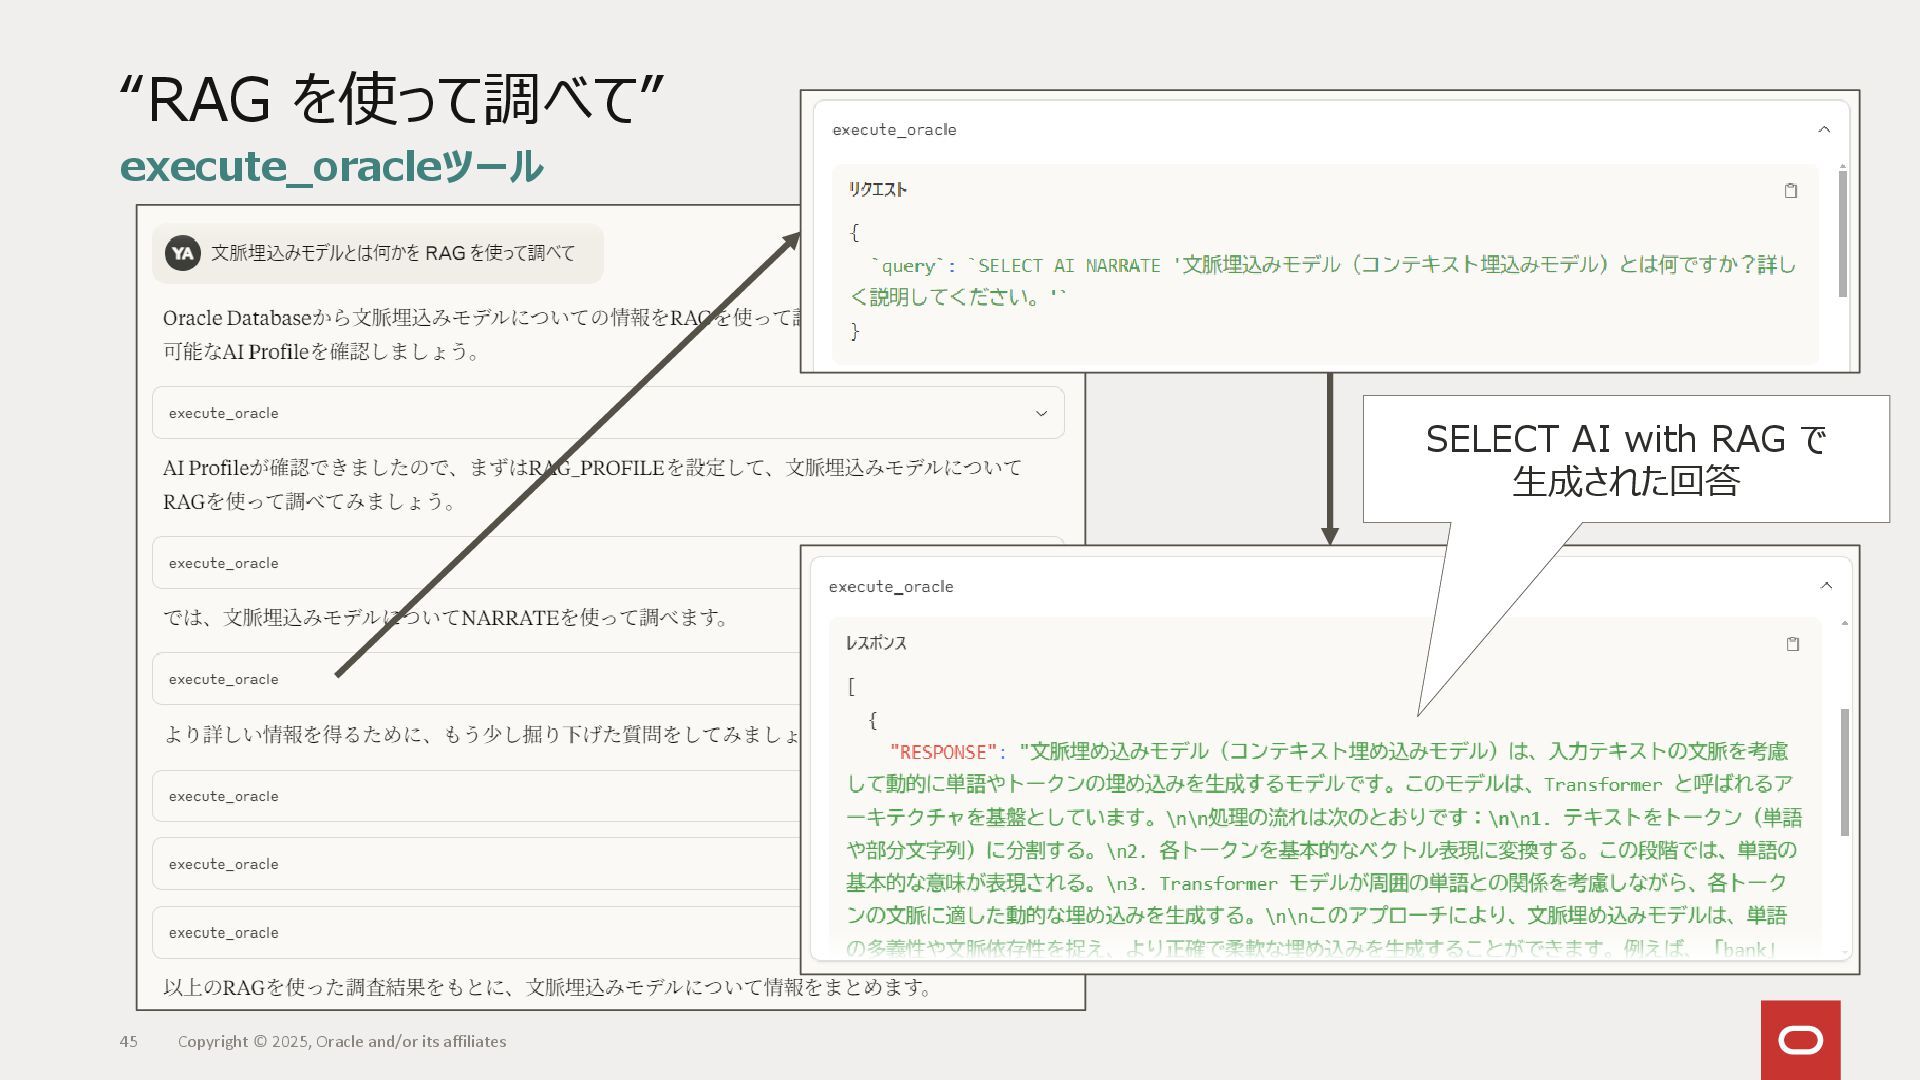This screenshot has height=1080, width=1920.
Task: Click the red Oracle logo
Action: (x=1800, y=1040)
